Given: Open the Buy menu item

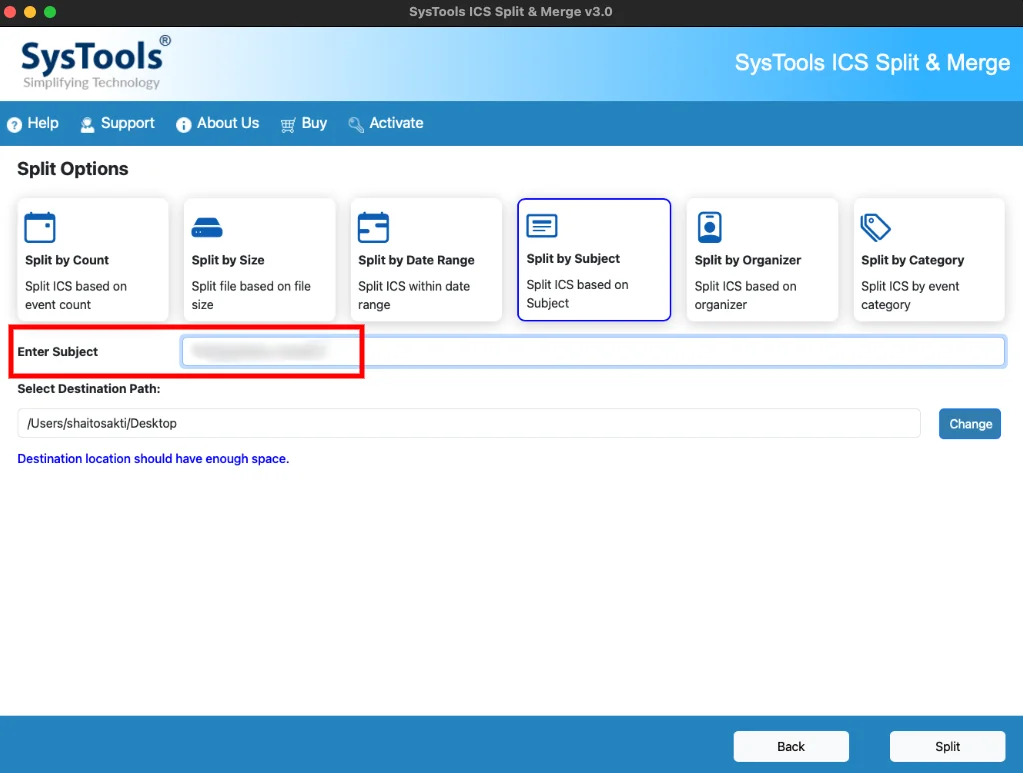Looking at the screenshot, I should pos(303,123).
